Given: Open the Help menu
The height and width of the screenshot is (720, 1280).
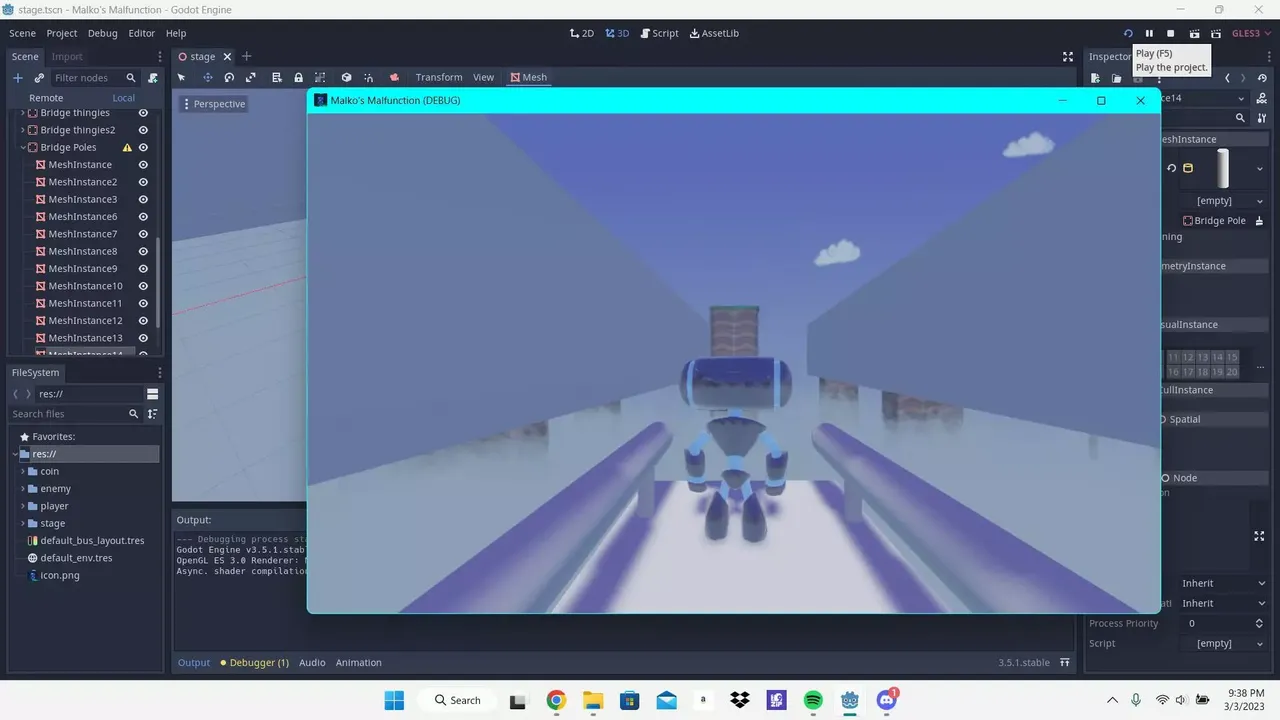Looking at the screenshot, I should pyautogui.click(x=176, y=33).
